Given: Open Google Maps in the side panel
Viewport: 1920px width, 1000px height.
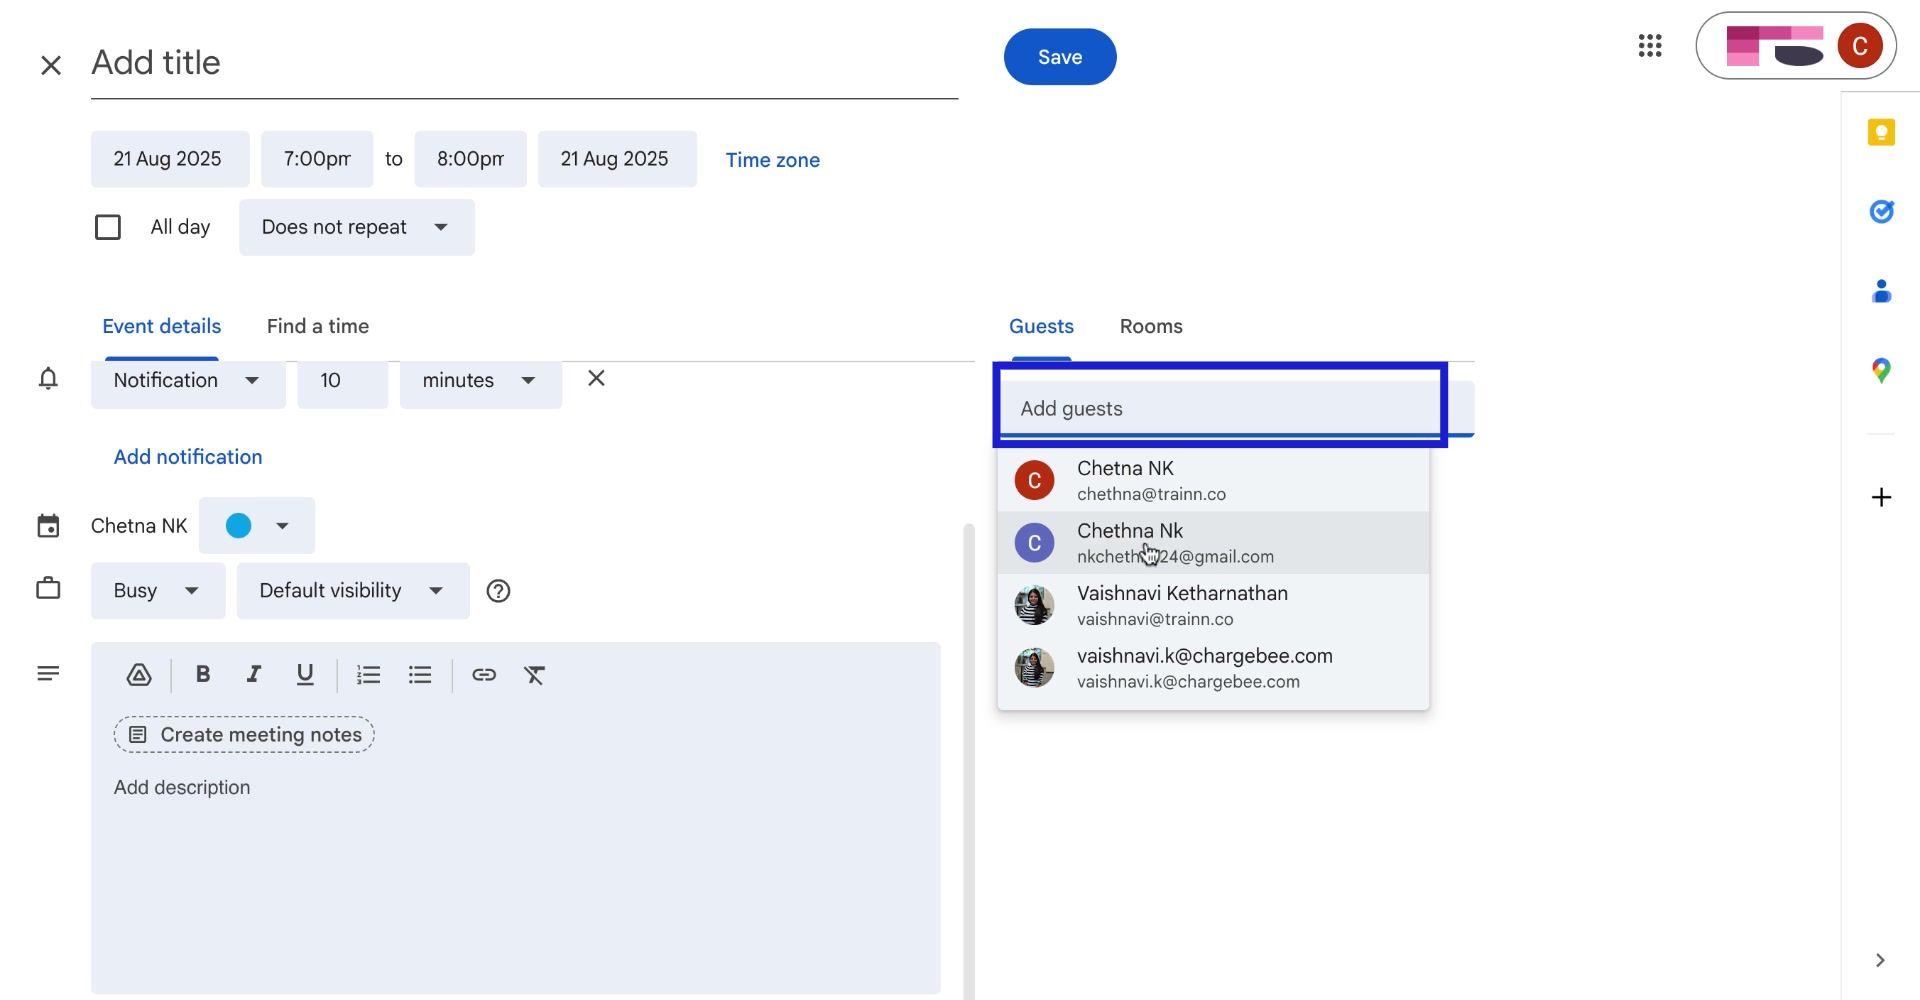Looking at the screenshot, I should [1881, 370].
